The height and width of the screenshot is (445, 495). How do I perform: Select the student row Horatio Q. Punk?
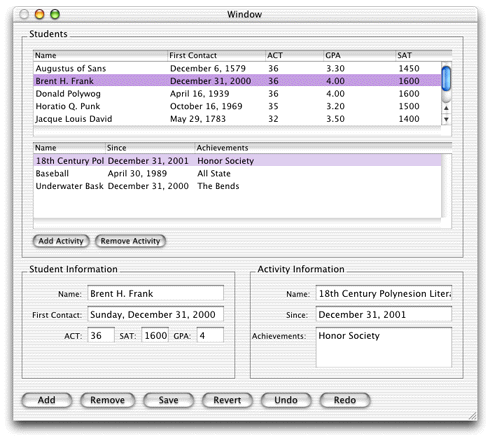click(x=237, y=106)
